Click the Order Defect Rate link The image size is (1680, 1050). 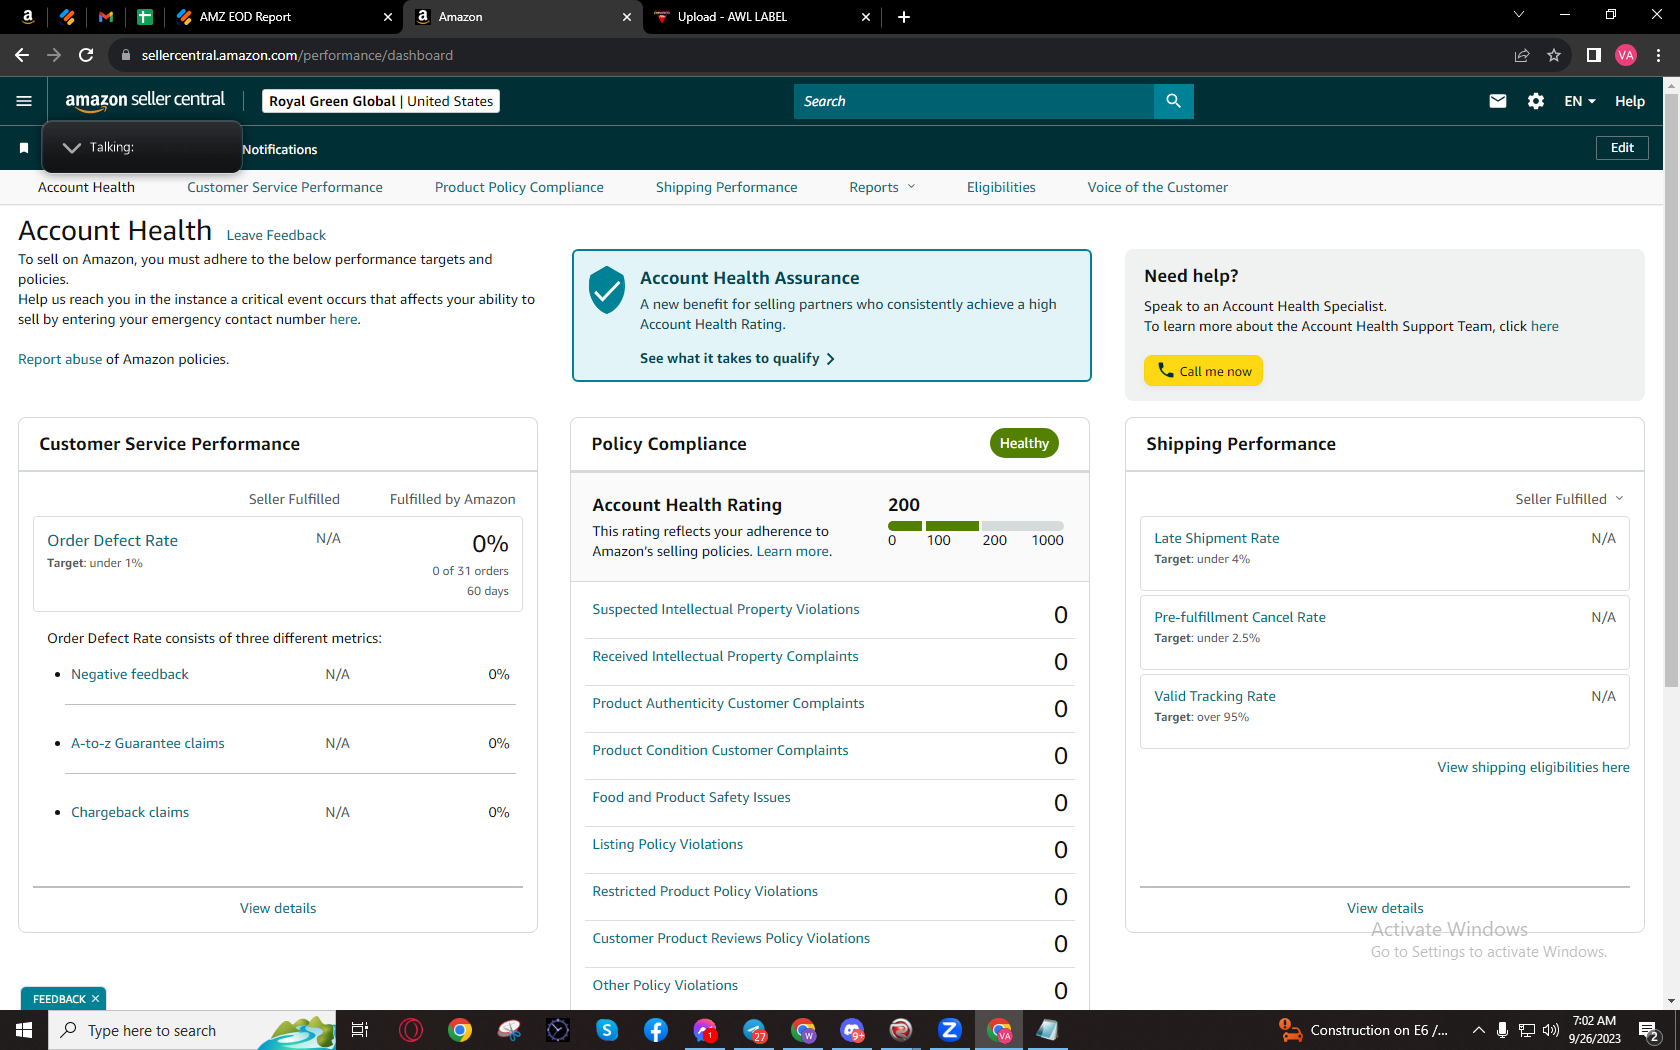113,540
